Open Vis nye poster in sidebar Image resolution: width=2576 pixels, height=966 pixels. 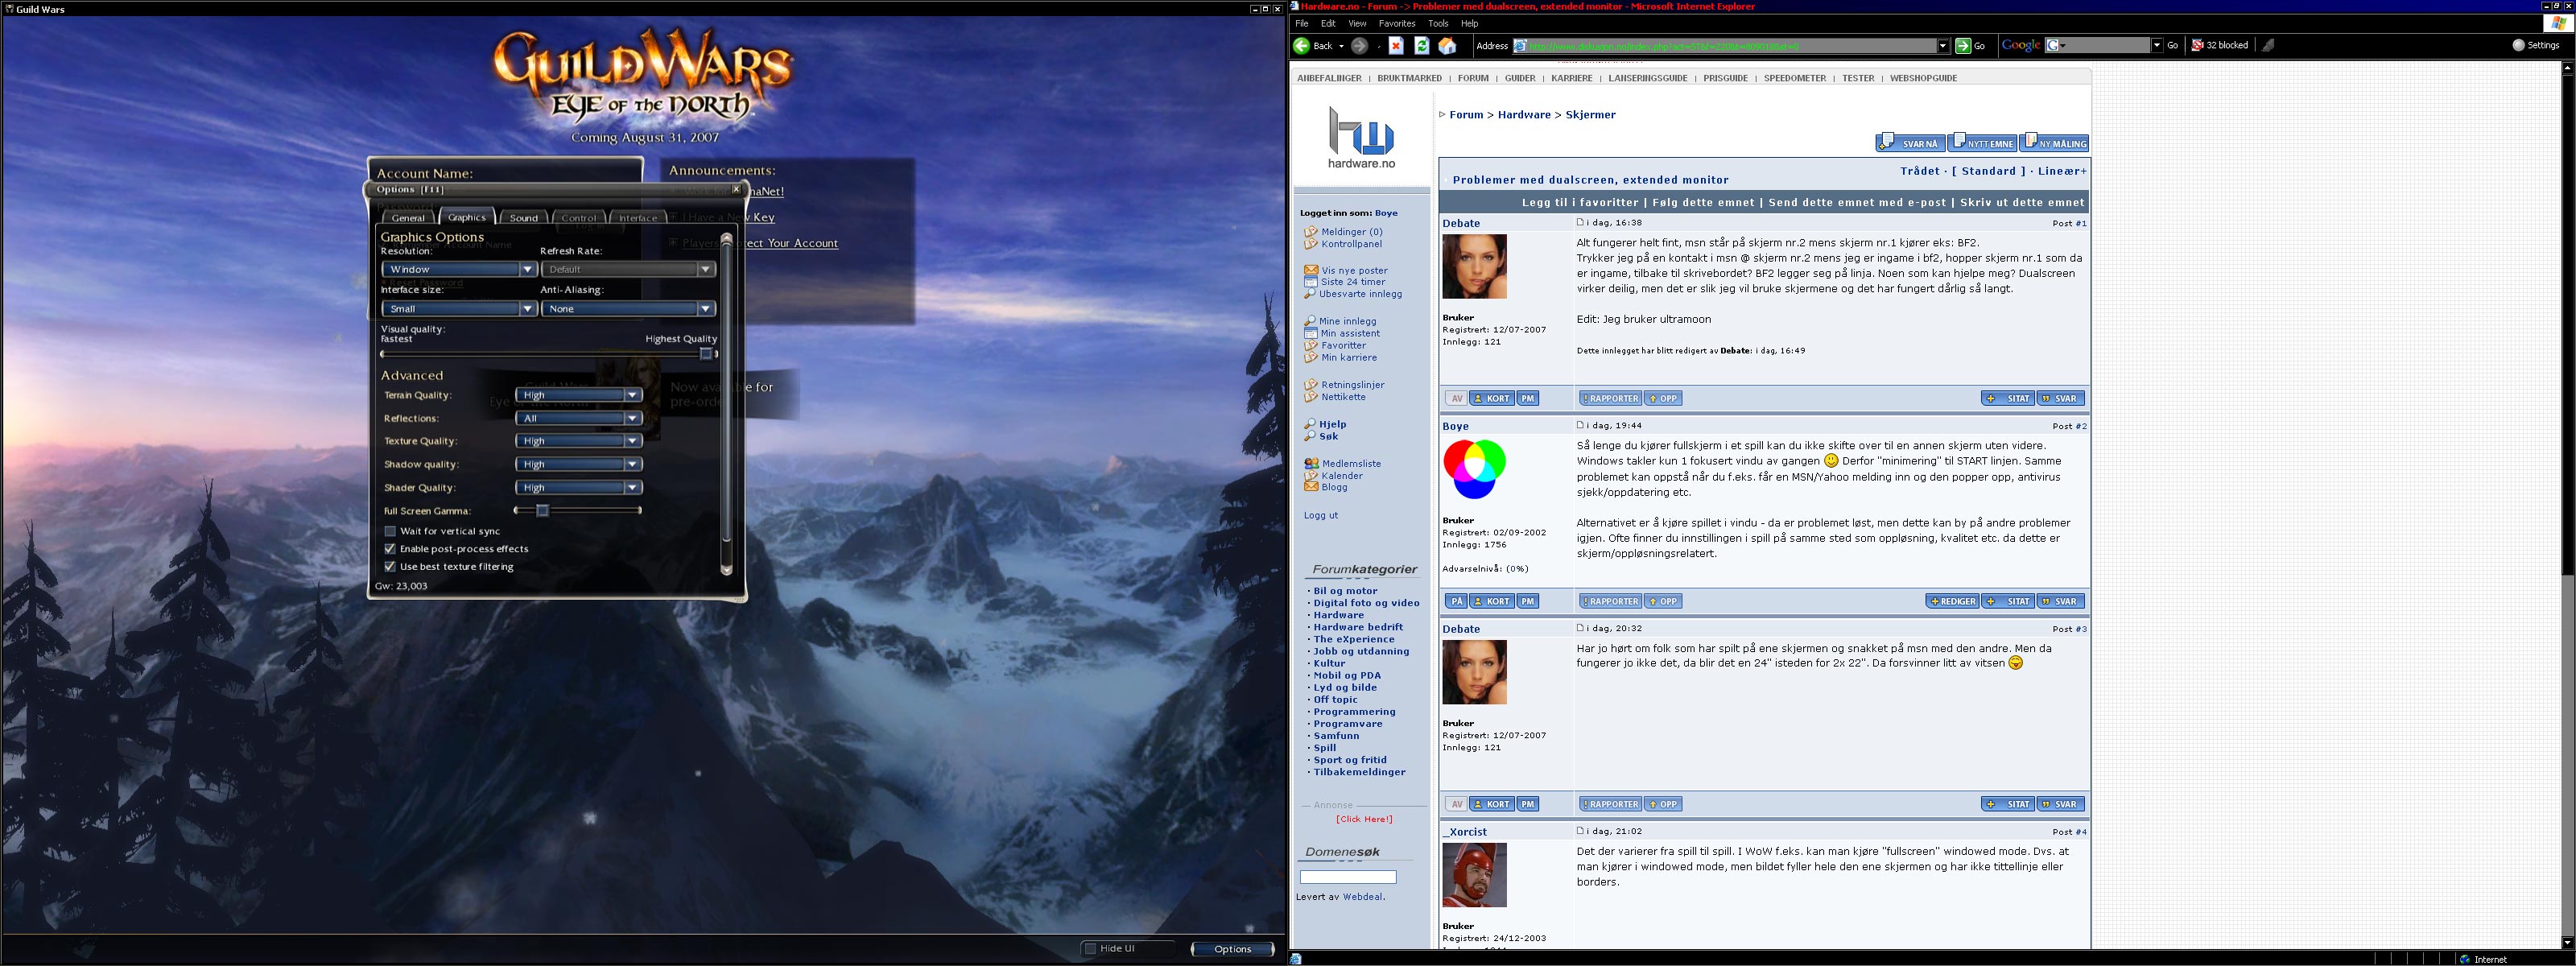tap(1354, 270)
